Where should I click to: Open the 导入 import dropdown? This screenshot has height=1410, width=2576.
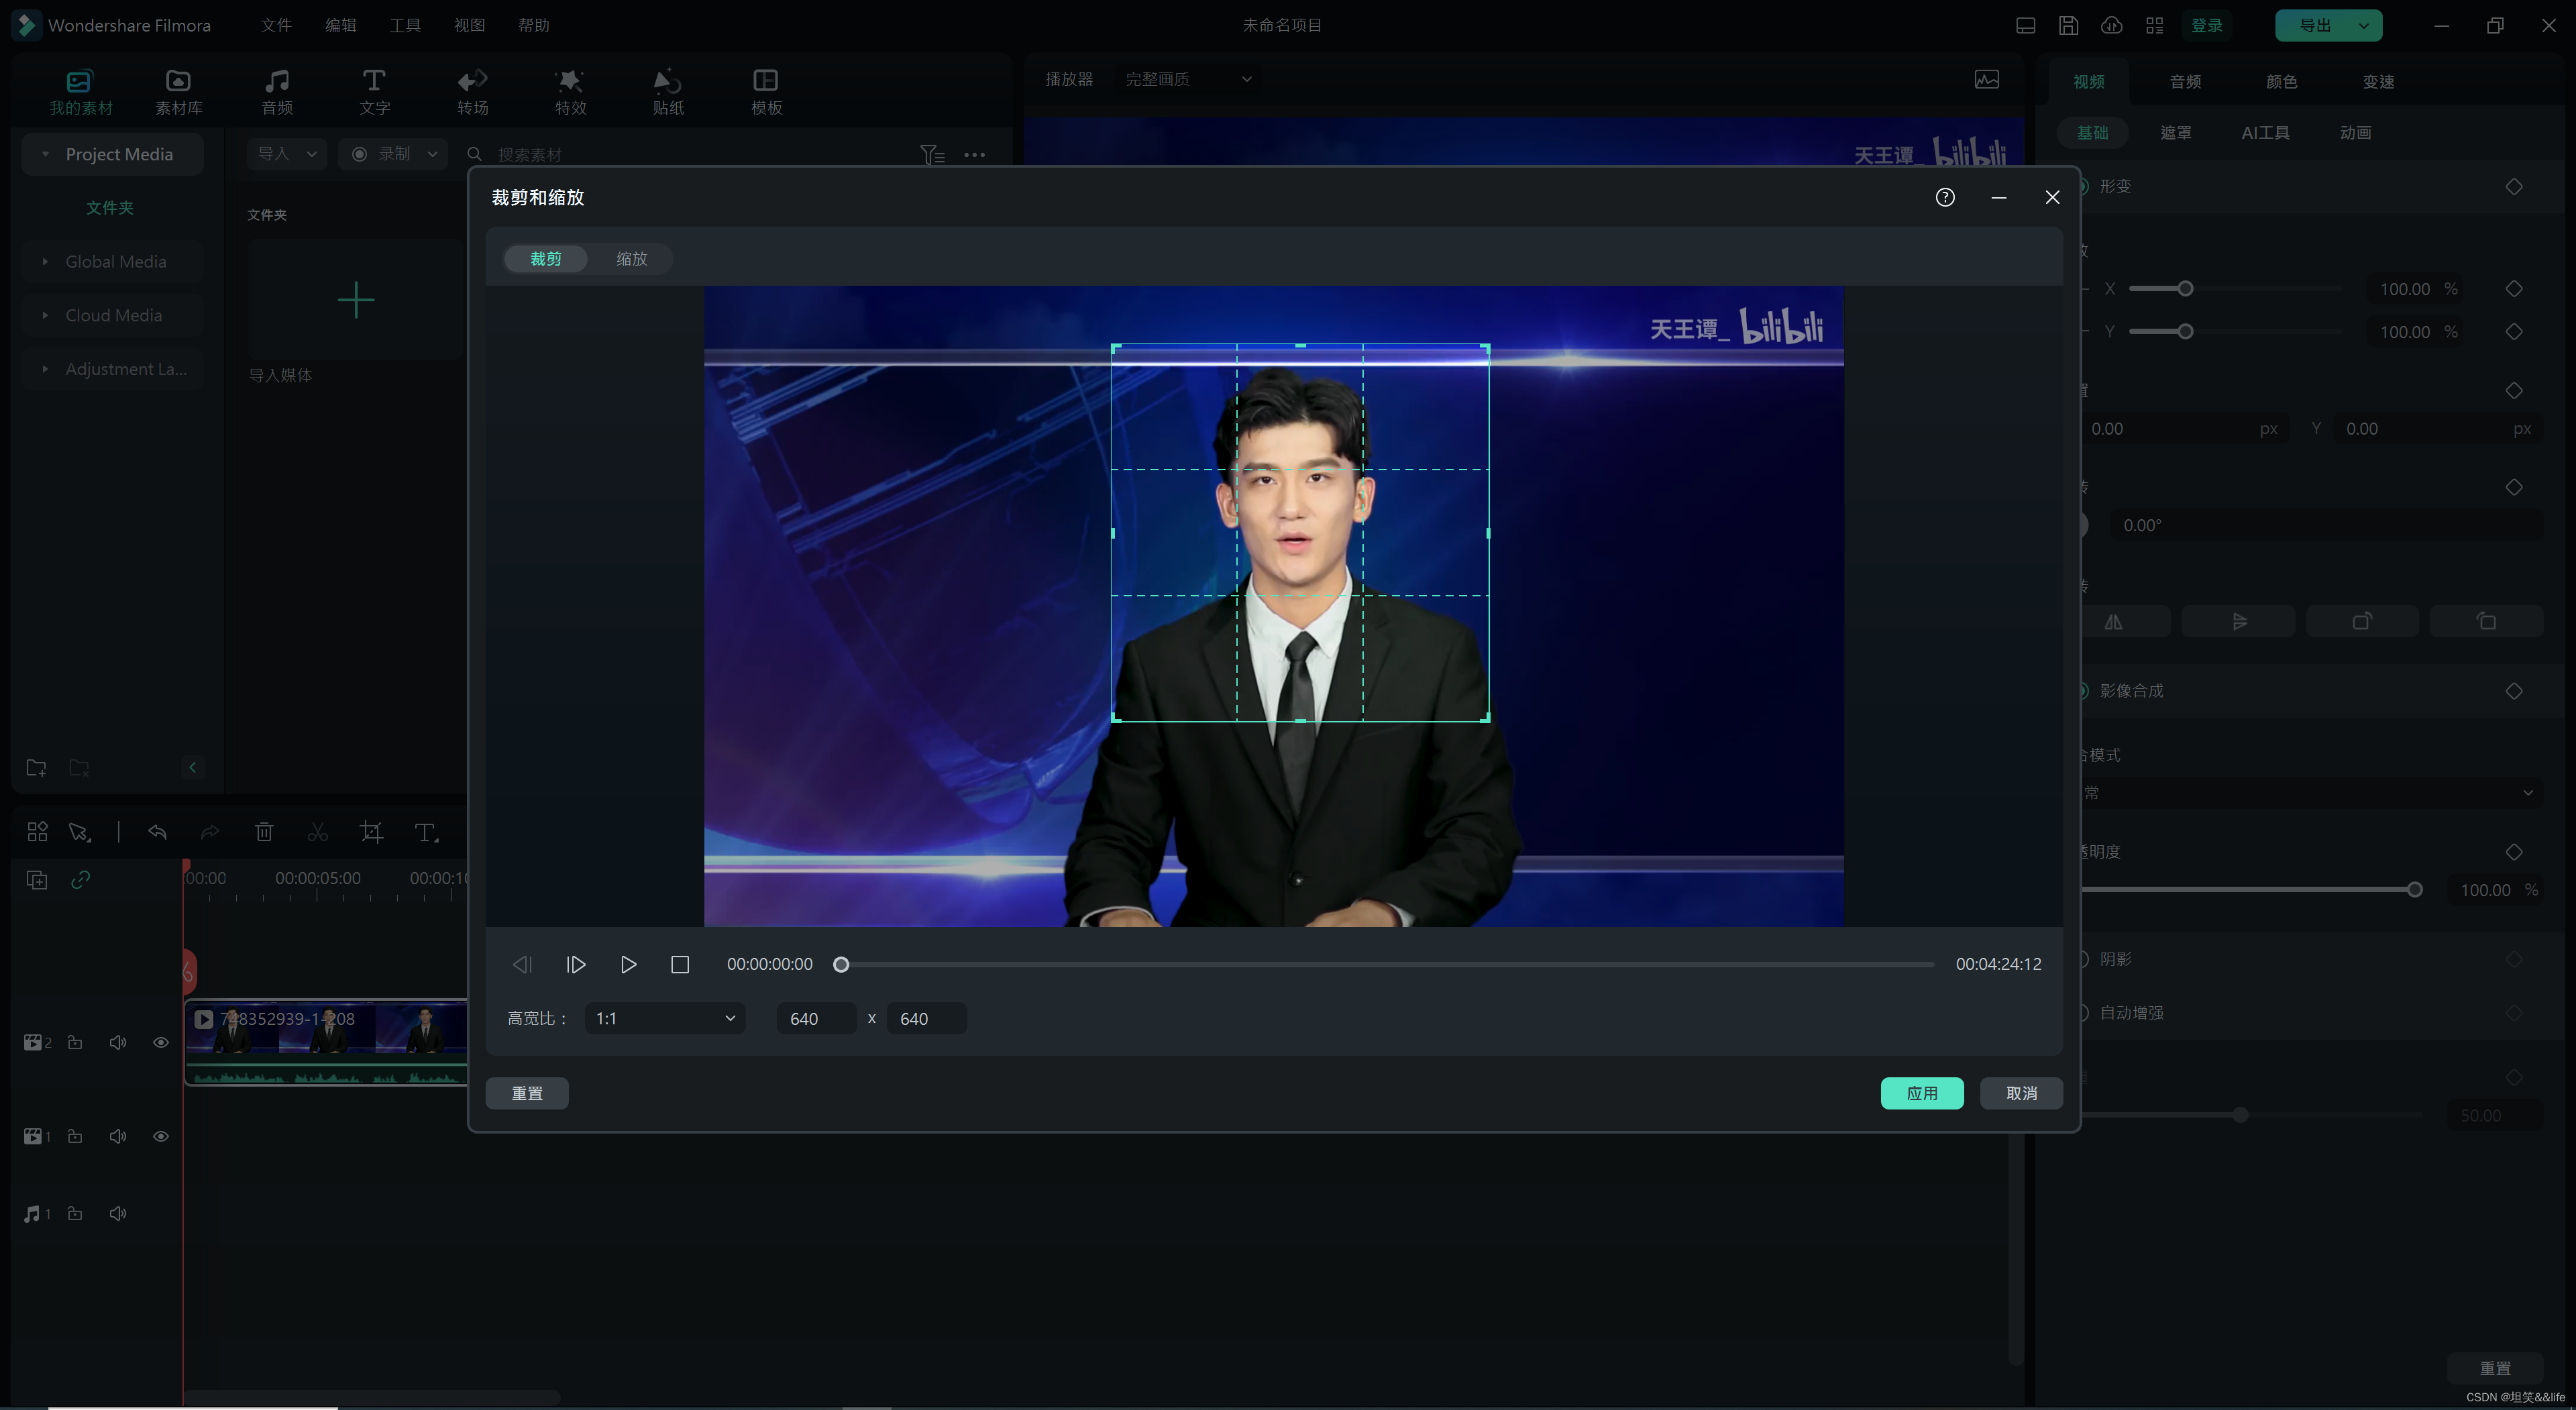(287, 154)
